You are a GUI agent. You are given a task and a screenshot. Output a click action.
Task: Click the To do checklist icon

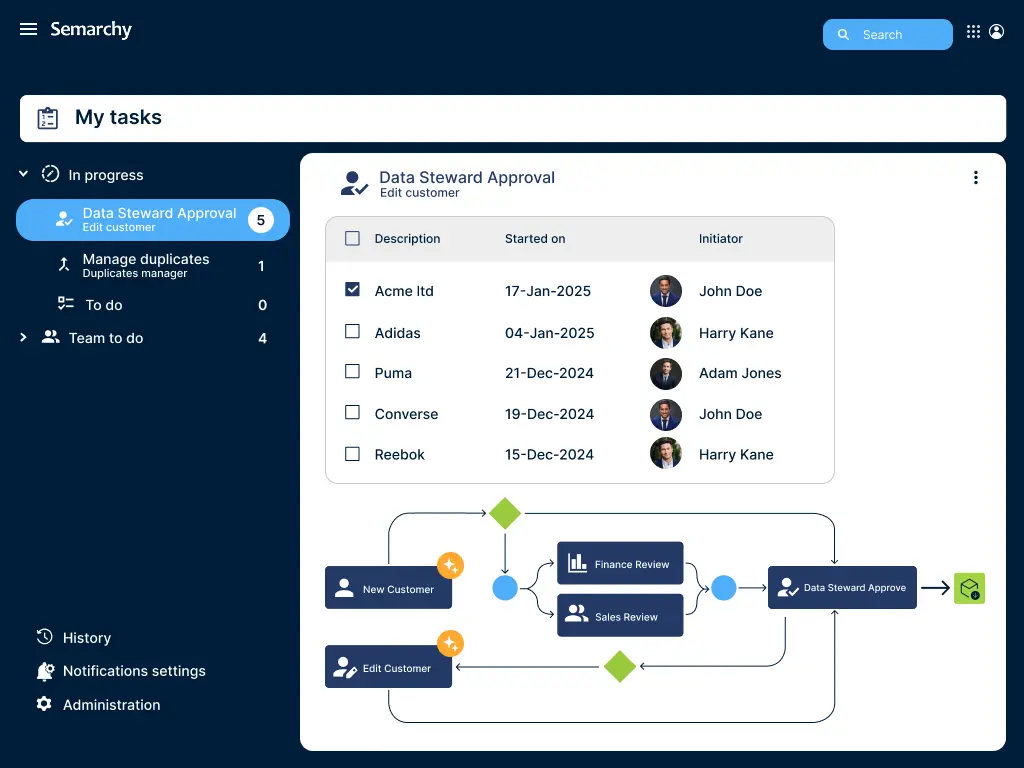(66, 304)
